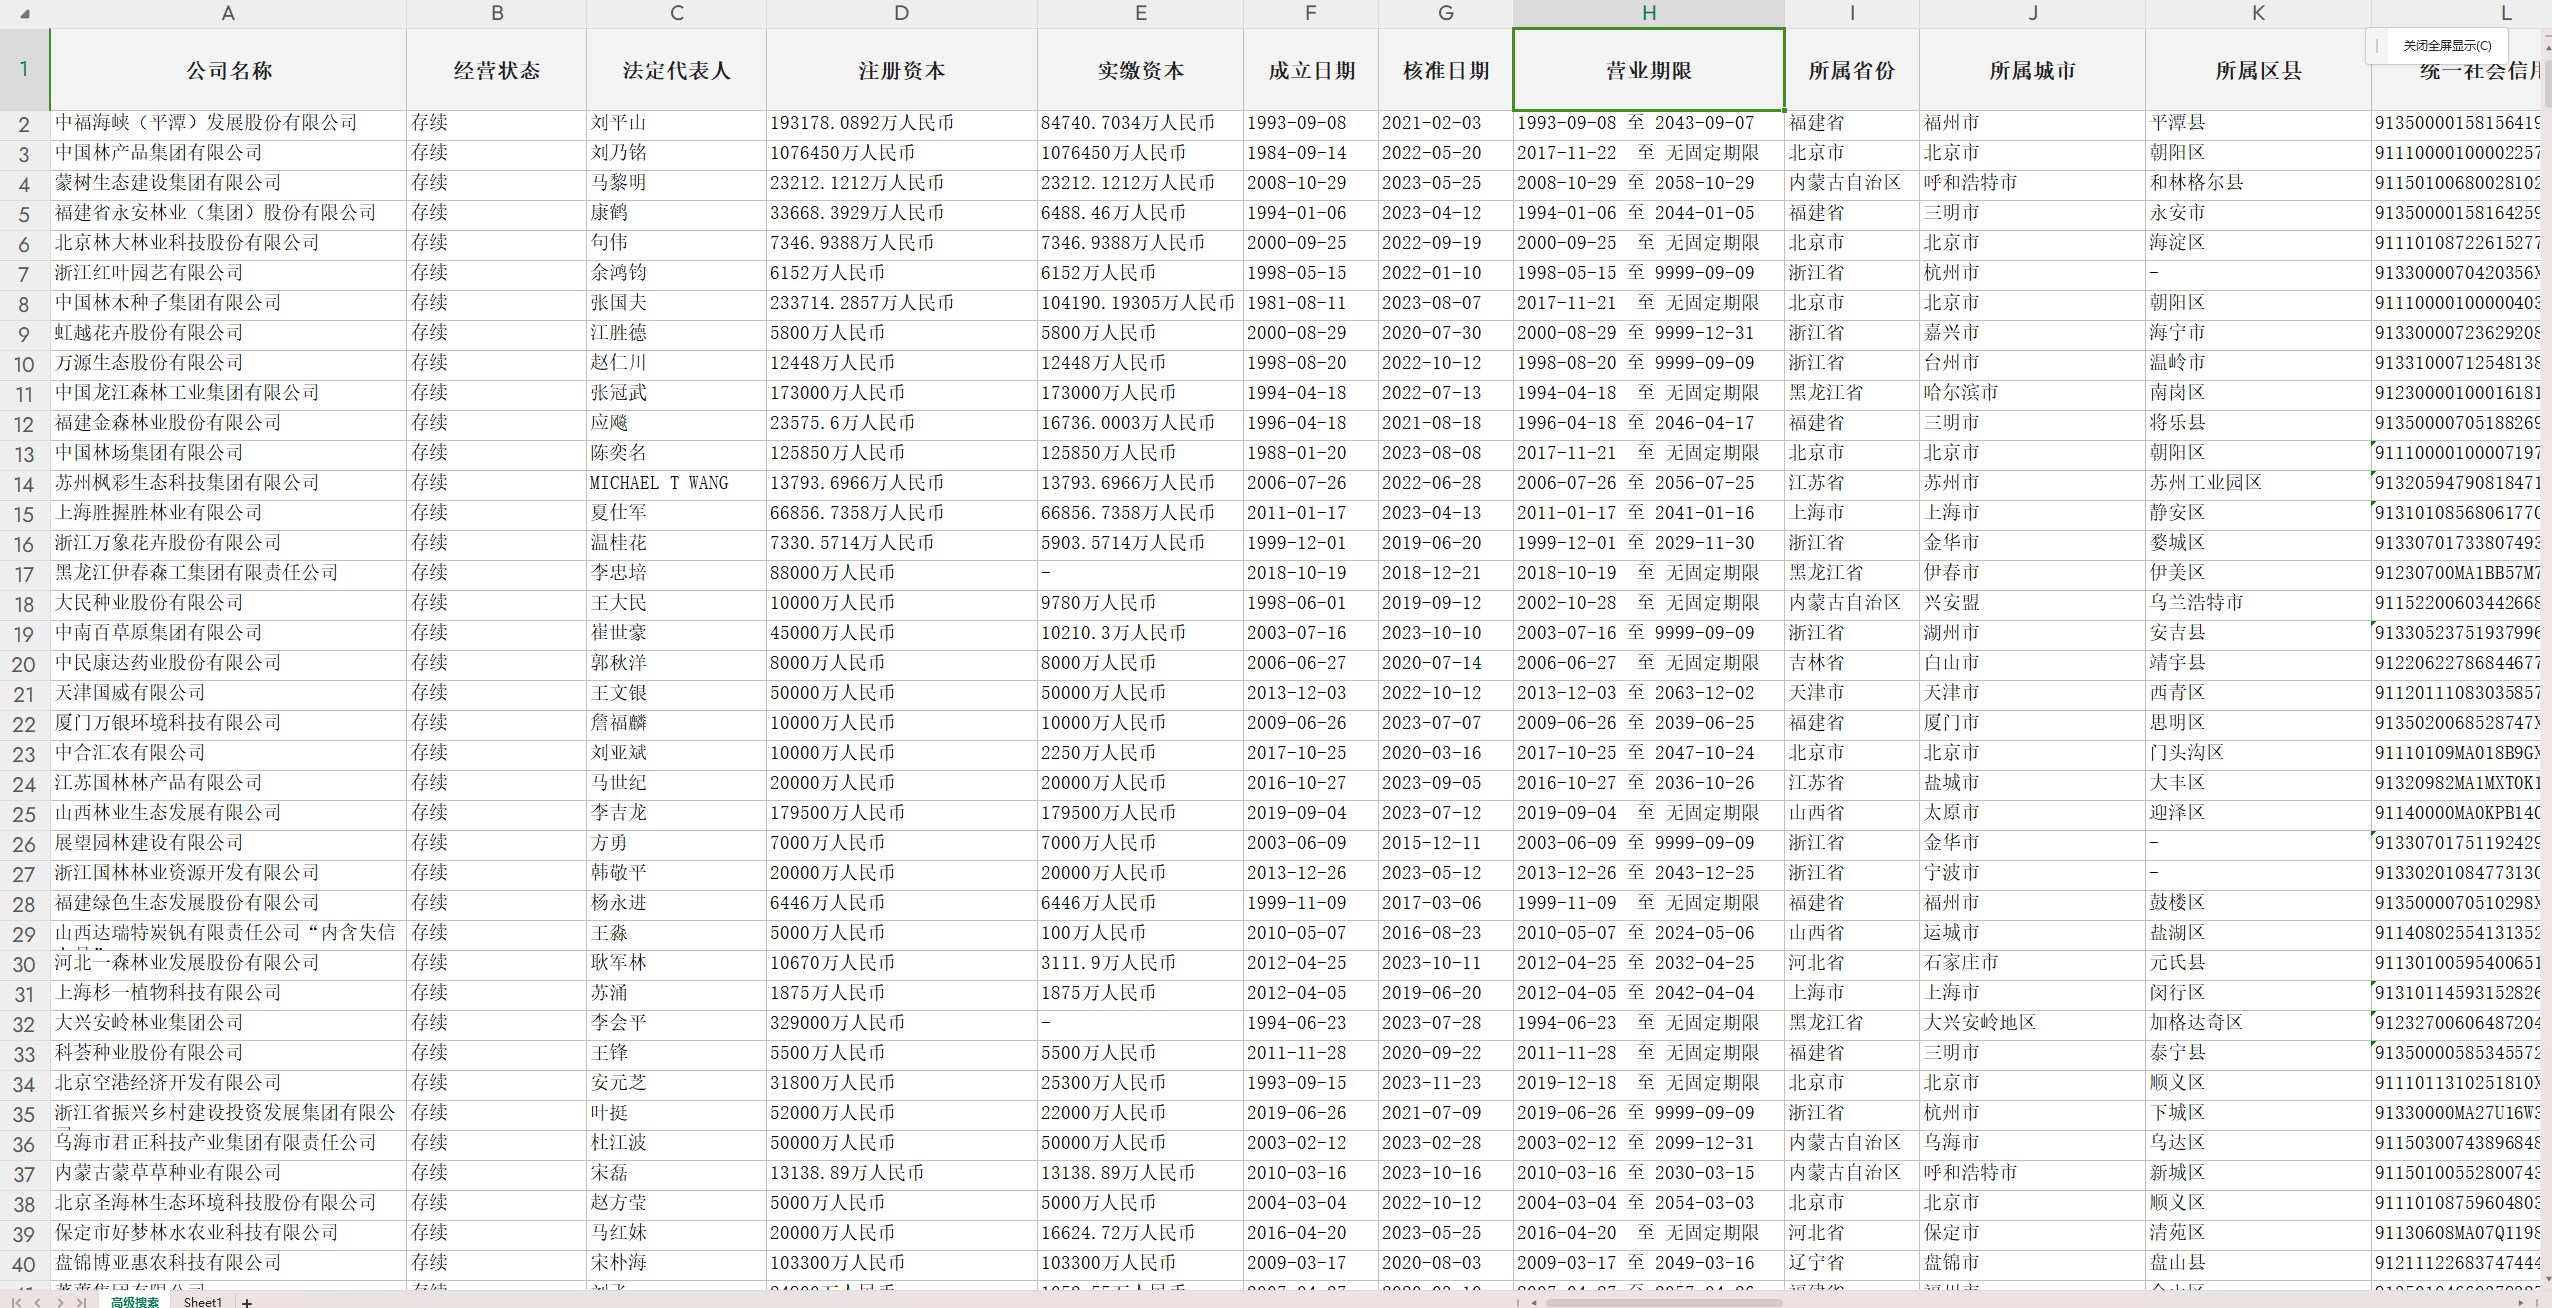This screenshot has height=1308, width=2552.
Task: Select cell 193178.0892万人民币
Action: click(902, 123)
